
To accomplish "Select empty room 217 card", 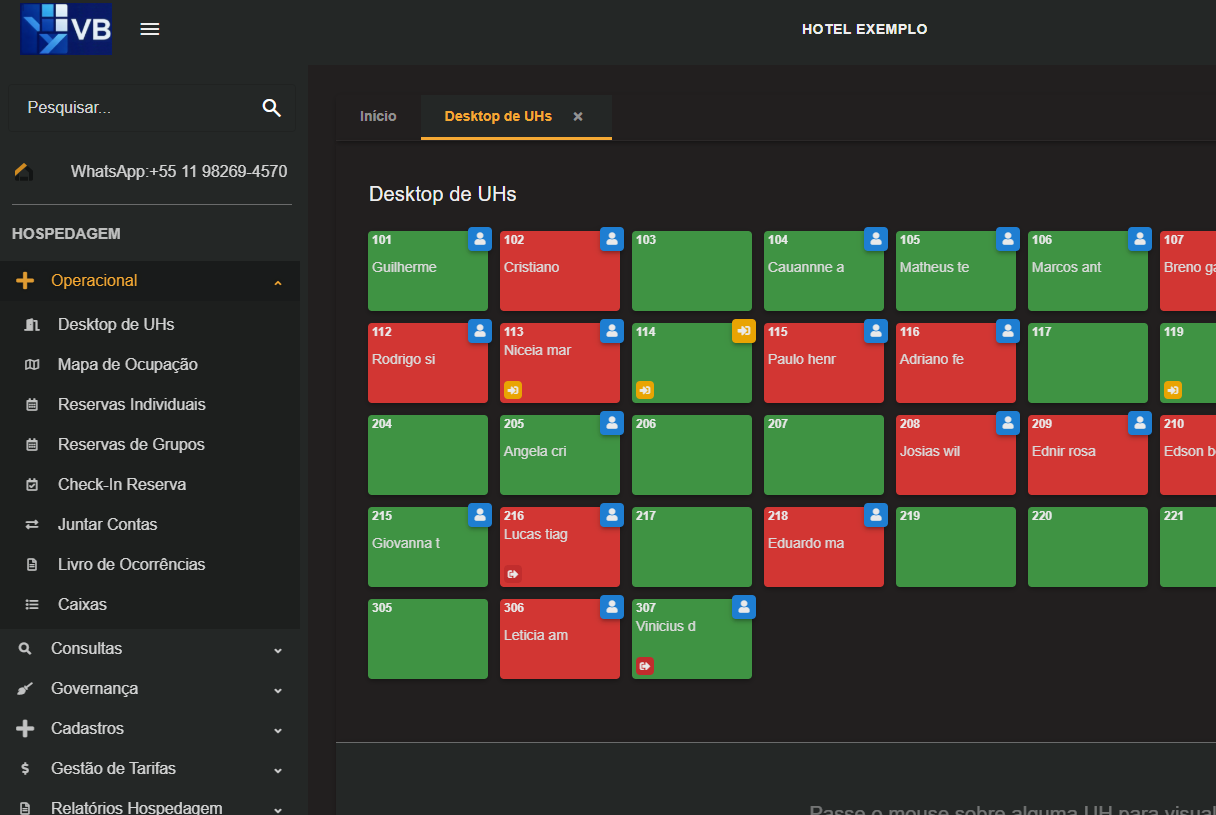I will 692,547.
